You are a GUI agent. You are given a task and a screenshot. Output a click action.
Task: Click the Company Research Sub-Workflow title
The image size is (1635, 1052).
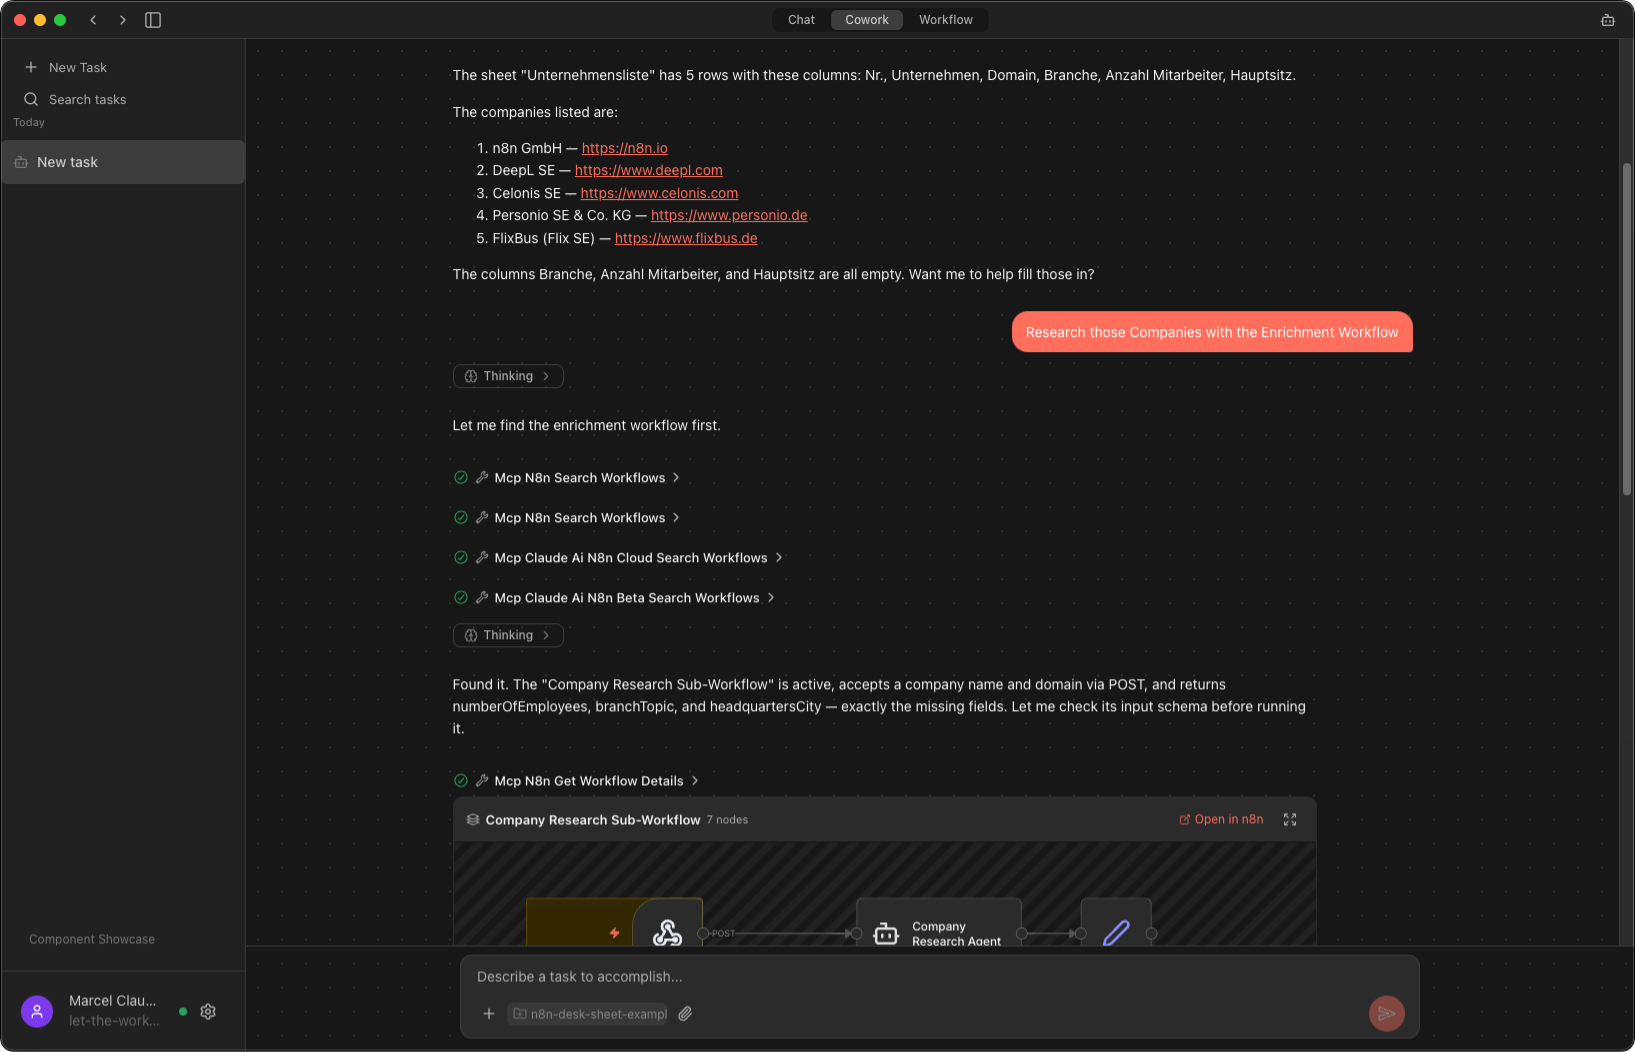click(x=593, y=820)
